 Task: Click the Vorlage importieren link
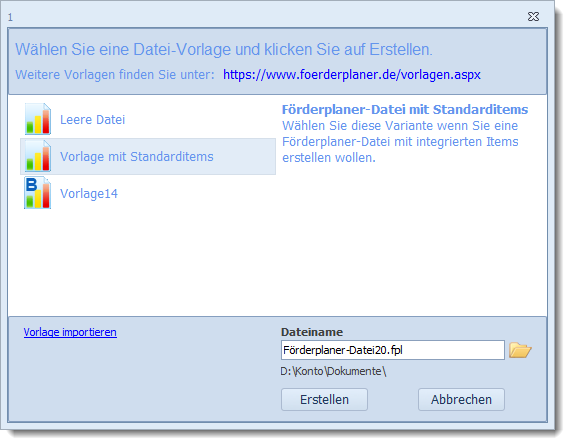[70, 332]
